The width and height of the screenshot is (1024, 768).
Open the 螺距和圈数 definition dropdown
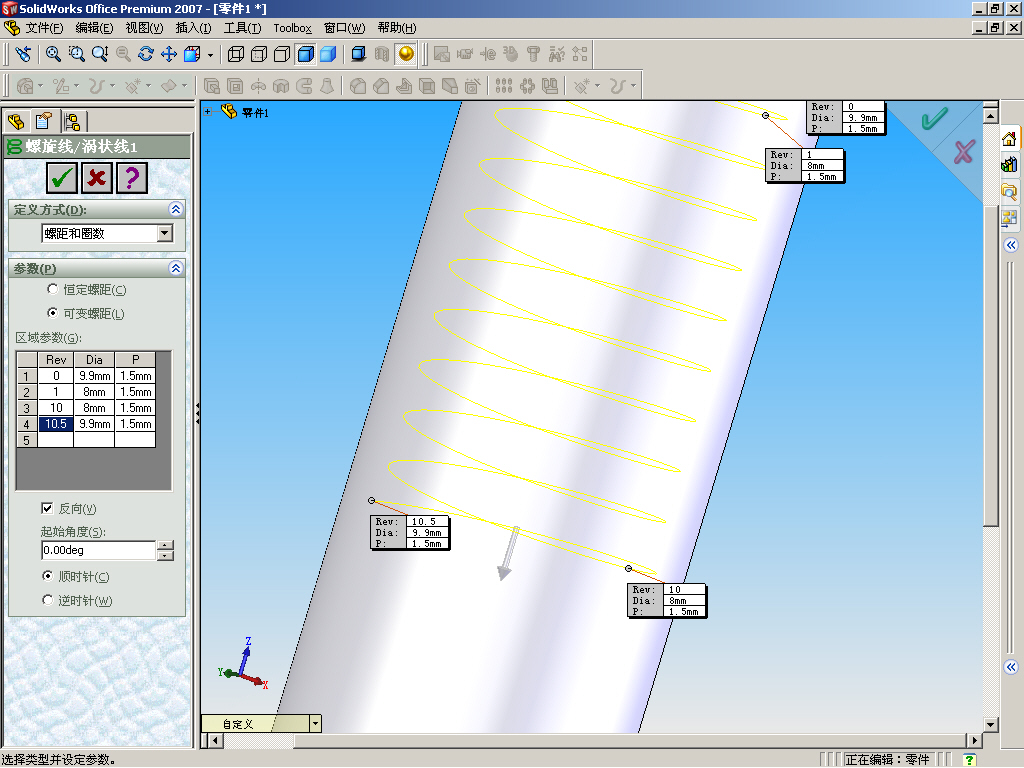[165, 233]
